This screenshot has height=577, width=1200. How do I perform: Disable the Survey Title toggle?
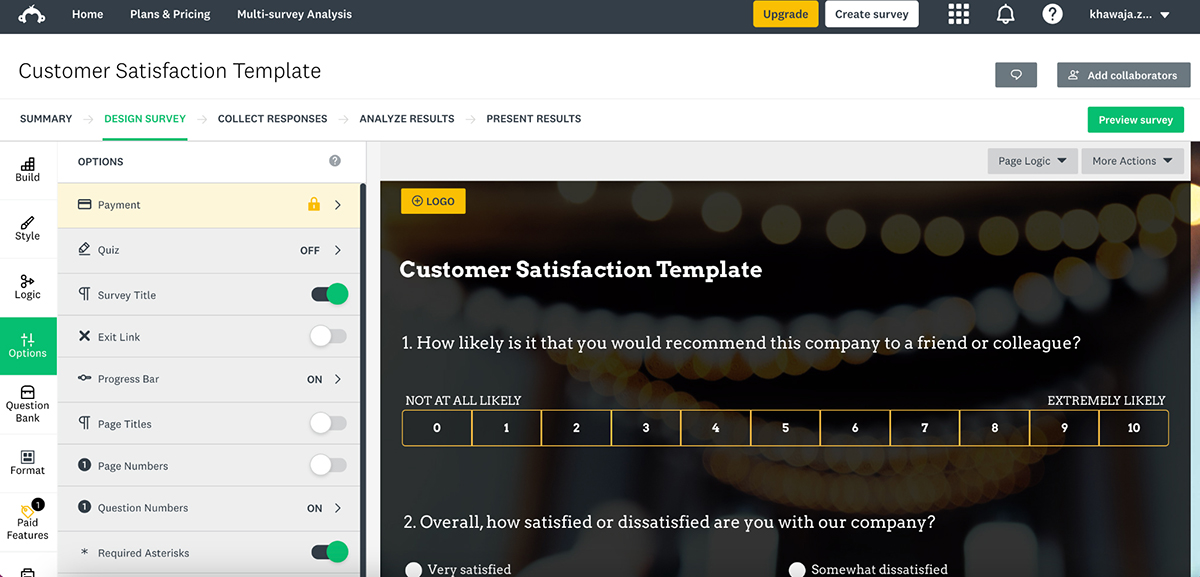[328, 295]
